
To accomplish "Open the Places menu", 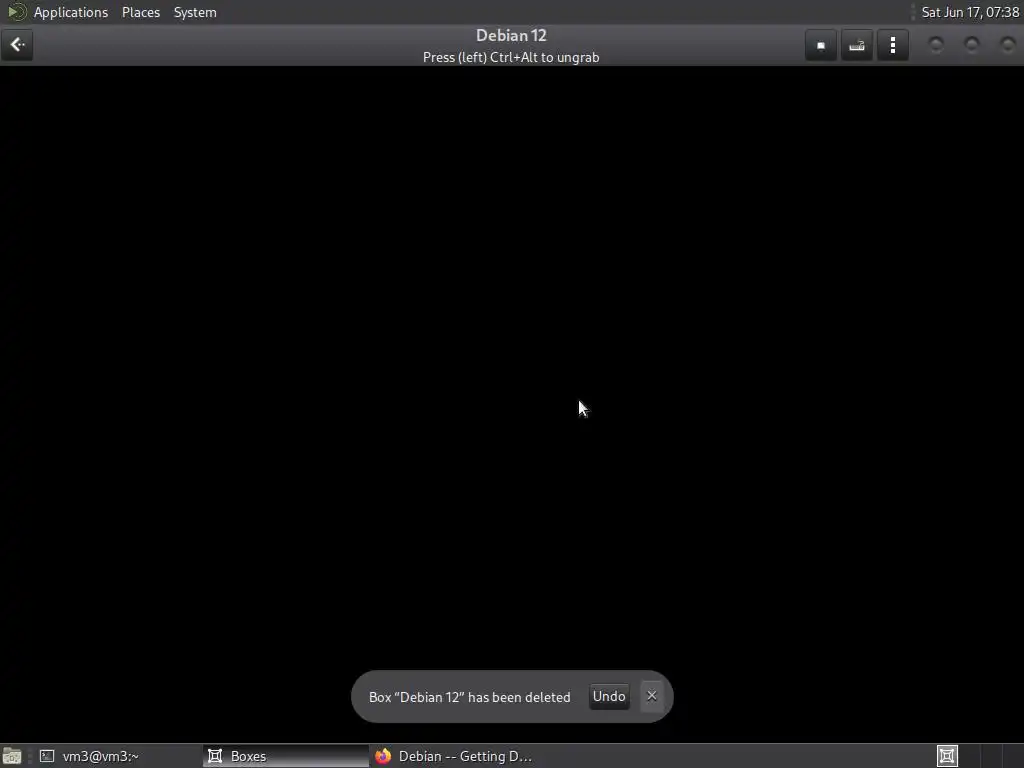I will click(x=141, y=12).
